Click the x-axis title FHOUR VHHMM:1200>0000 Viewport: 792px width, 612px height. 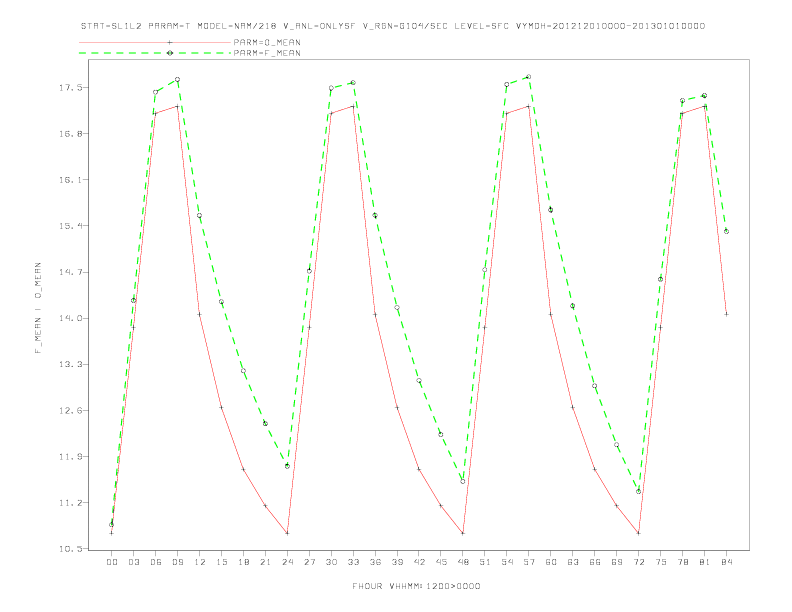[x=416, y=586]
